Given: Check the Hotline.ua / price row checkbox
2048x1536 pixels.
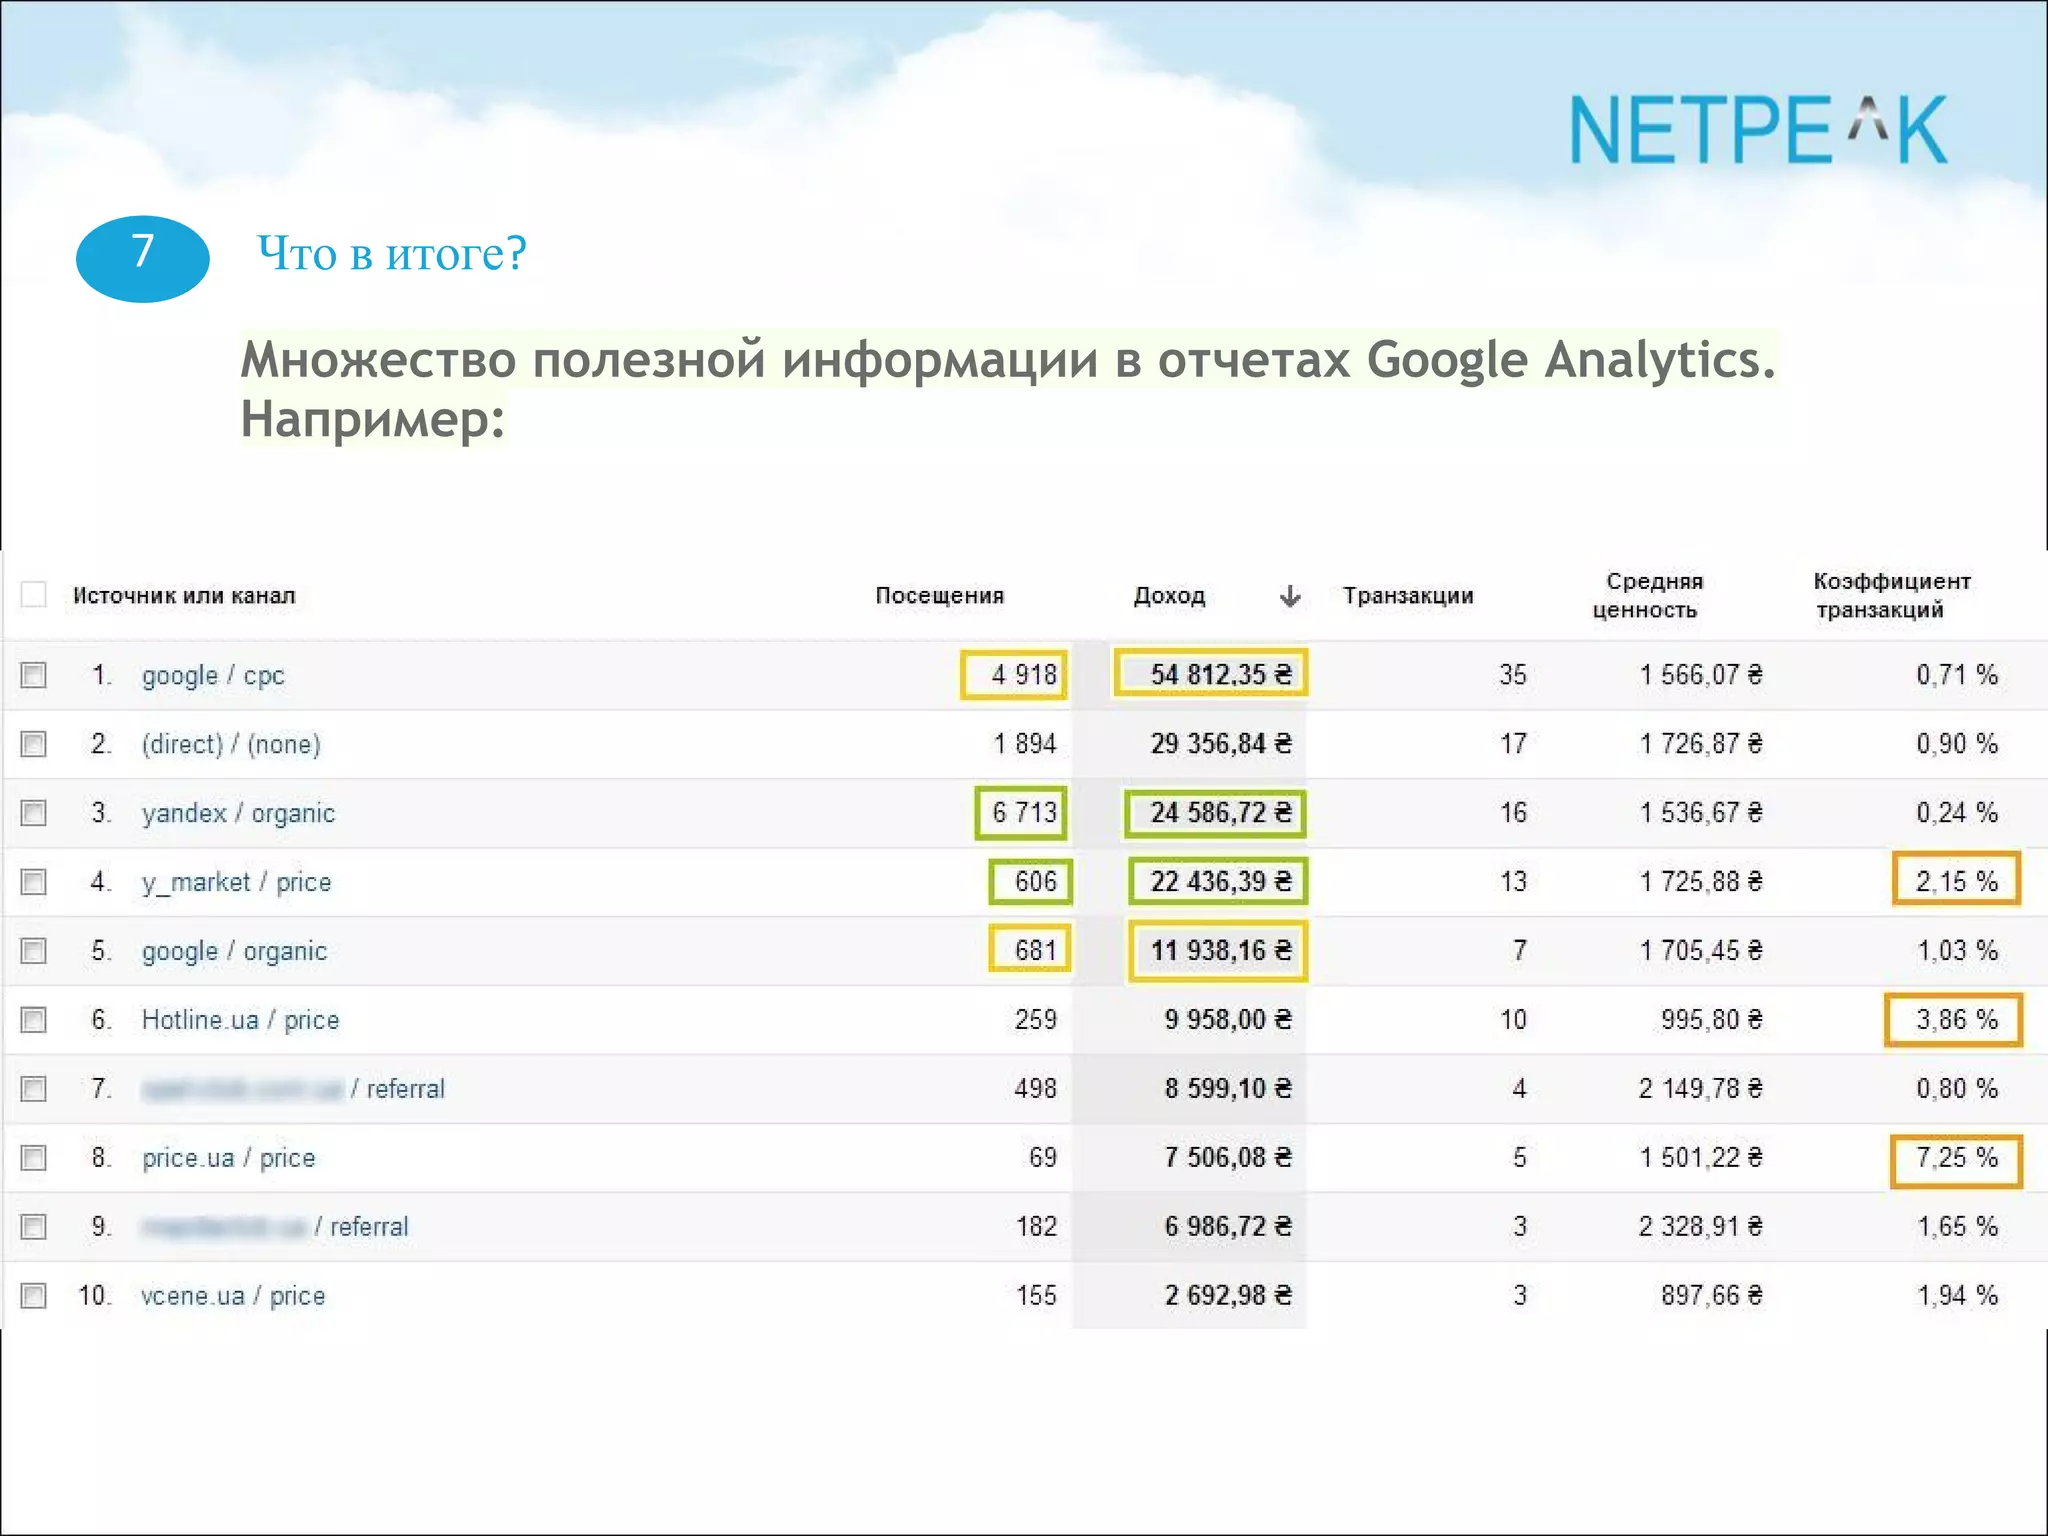Looking at the screenshot, I should pos(34,1019).
